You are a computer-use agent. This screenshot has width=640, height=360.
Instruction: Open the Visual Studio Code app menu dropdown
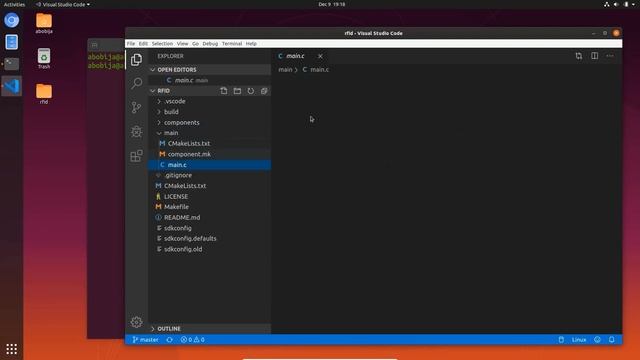point(62,4)
